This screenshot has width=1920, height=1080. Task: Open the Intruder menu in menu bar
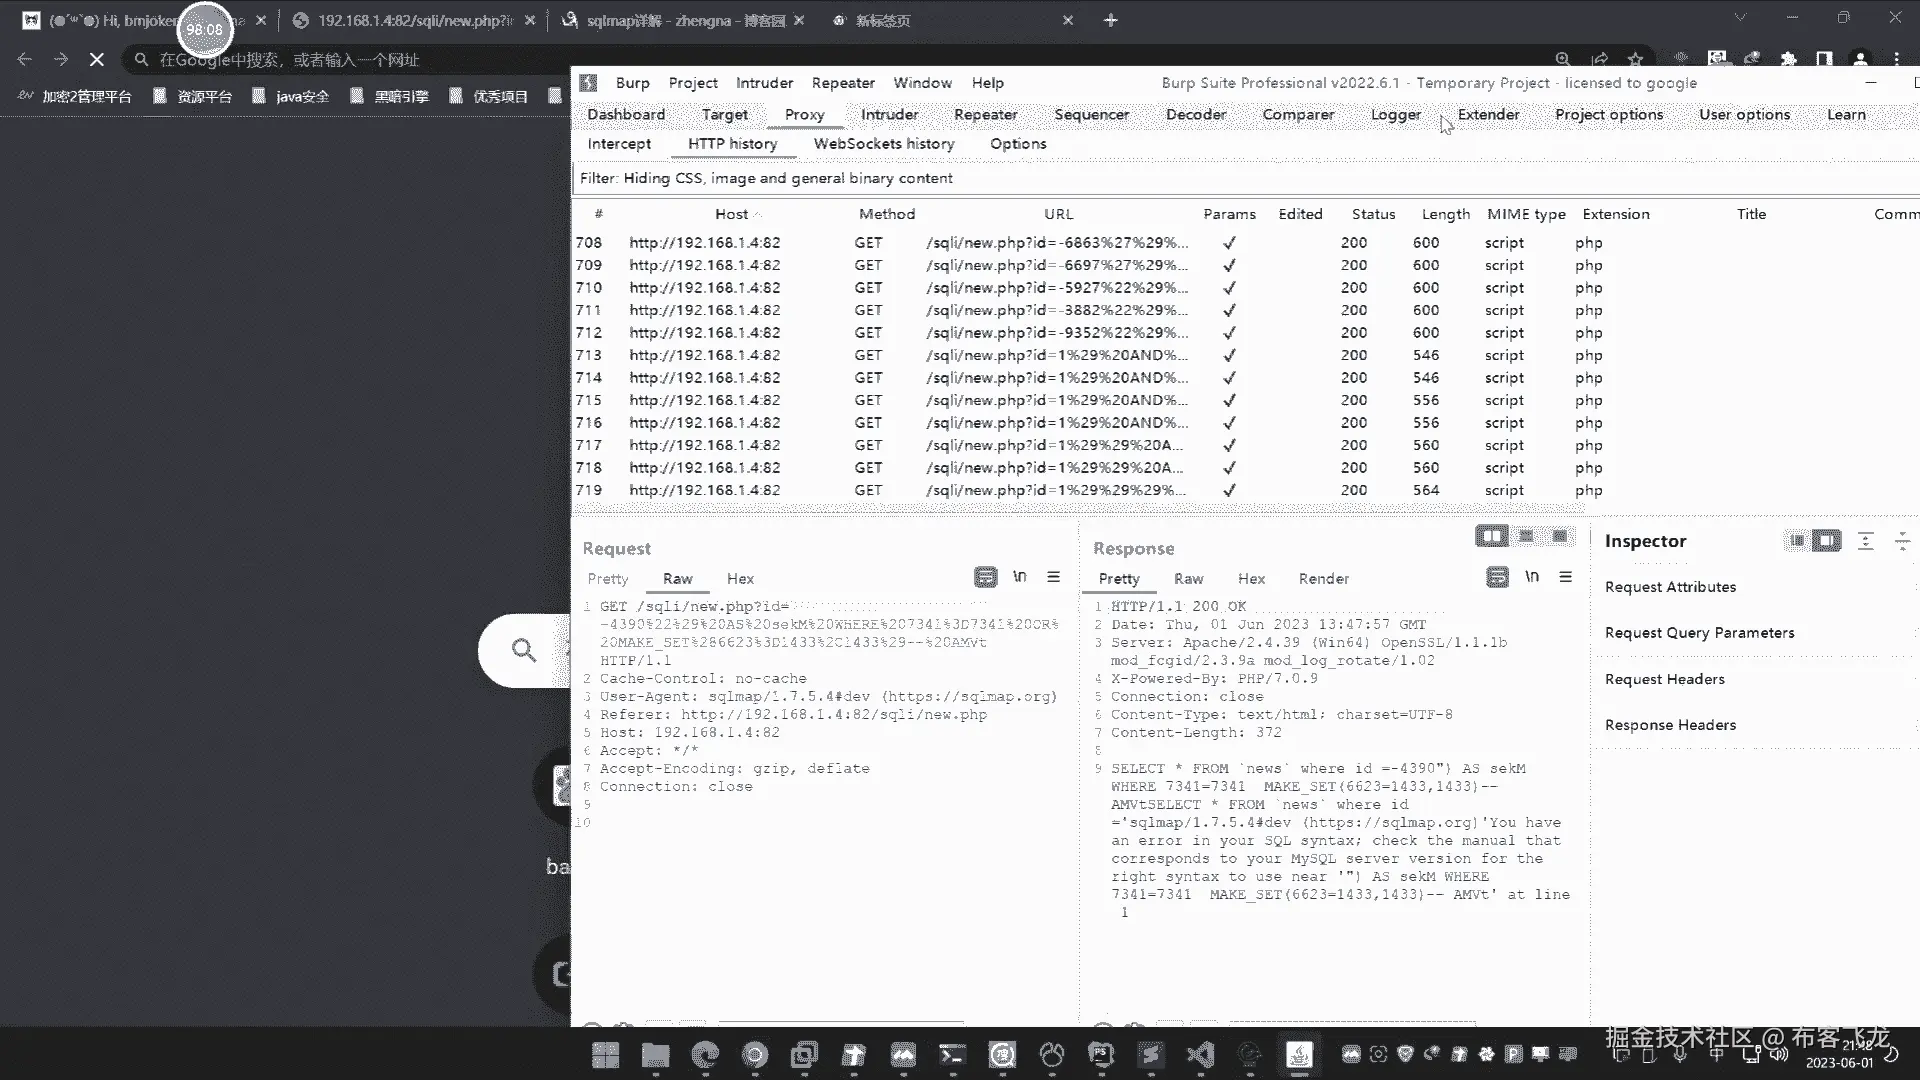point(764,83)
